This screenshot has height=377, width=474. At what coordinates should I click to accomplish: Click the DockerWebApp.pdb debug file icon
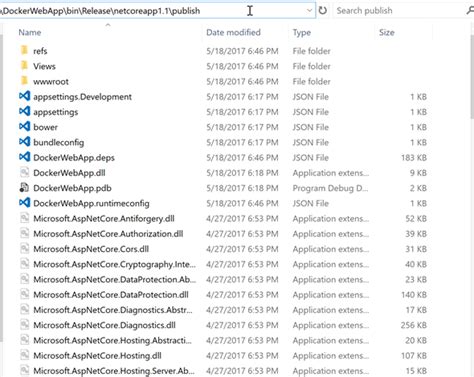24,188
